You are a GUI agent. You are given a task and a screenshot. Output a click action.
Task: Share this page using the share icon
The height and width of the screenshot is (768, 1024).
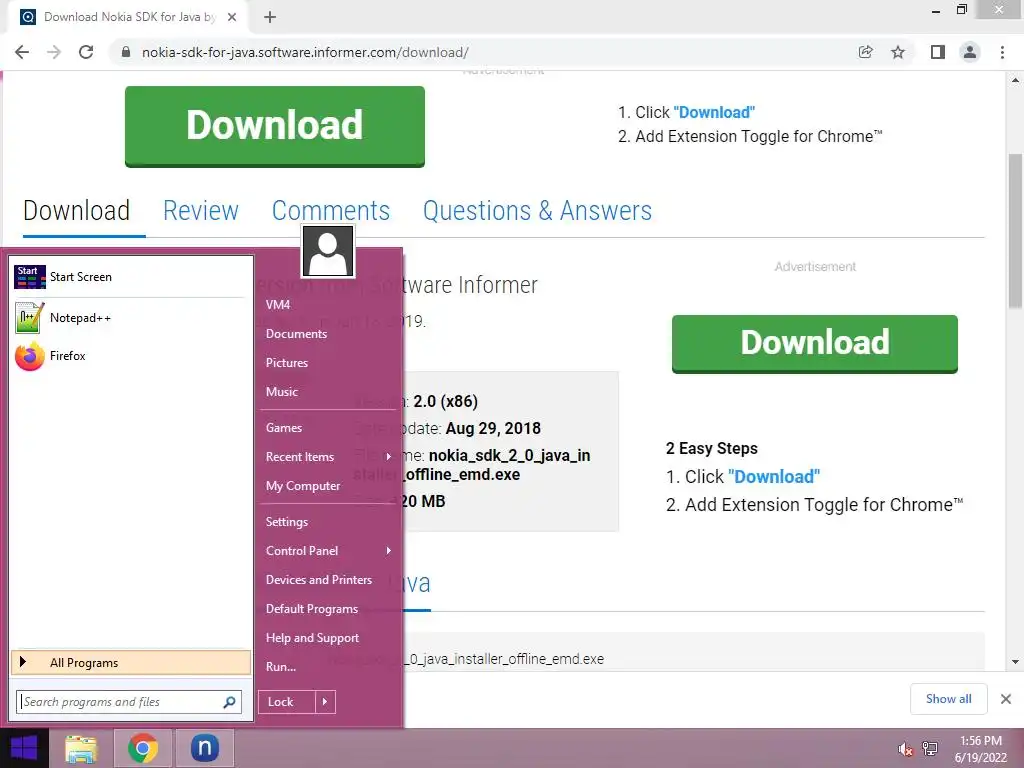865,52
